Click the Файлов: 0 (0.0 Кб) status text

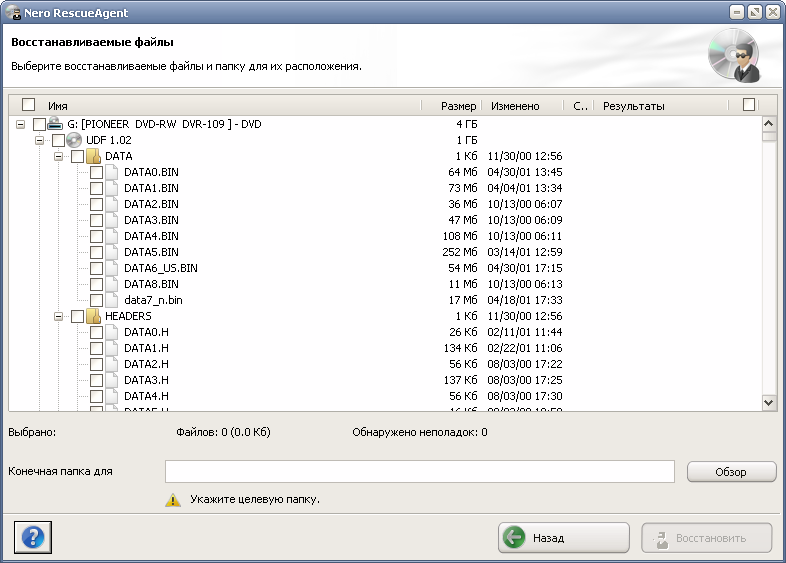click(x=223, y=432)
